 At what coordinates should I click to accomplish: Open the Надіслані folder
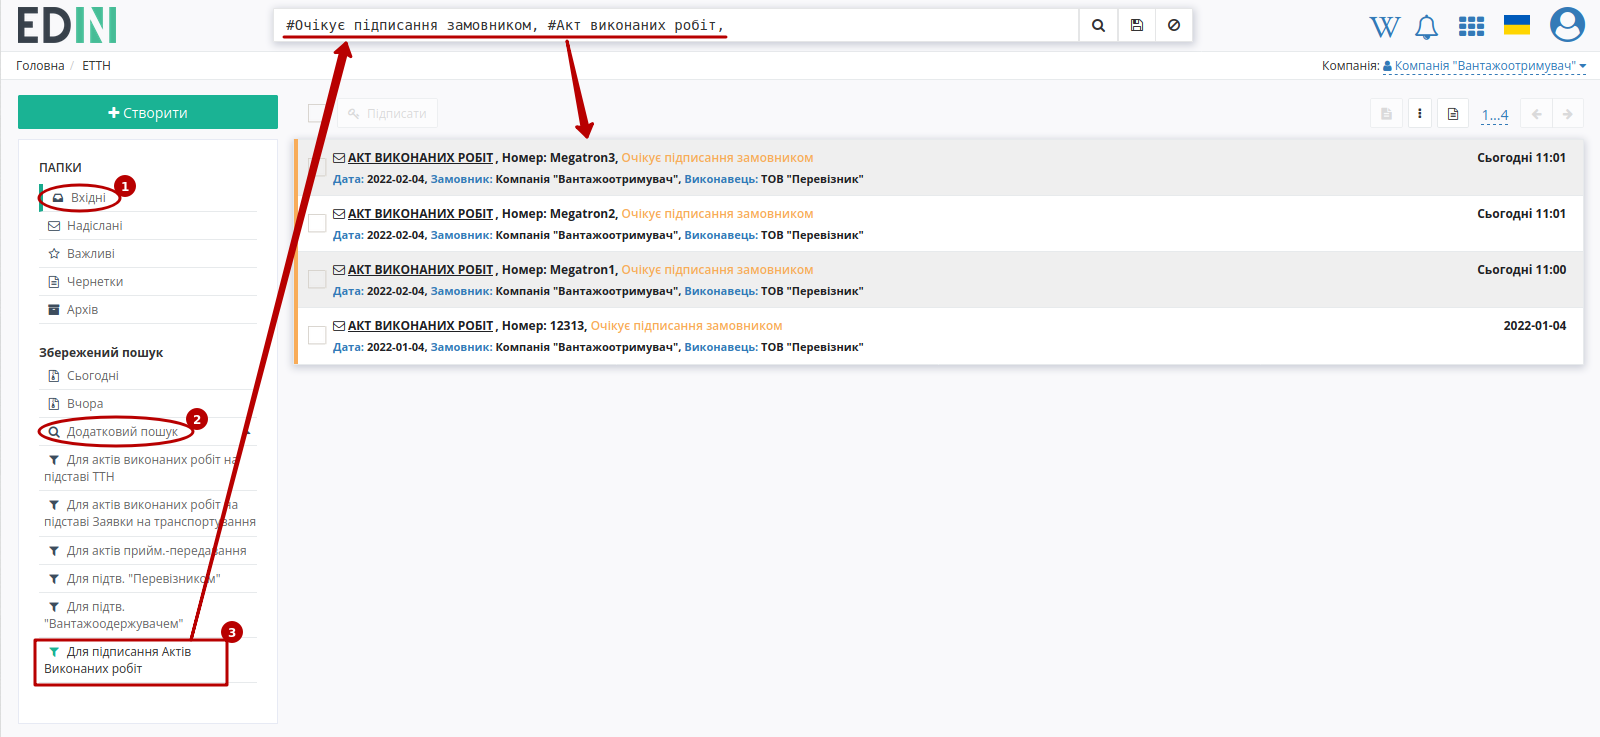pyautogui.click(x=94, y=226)
